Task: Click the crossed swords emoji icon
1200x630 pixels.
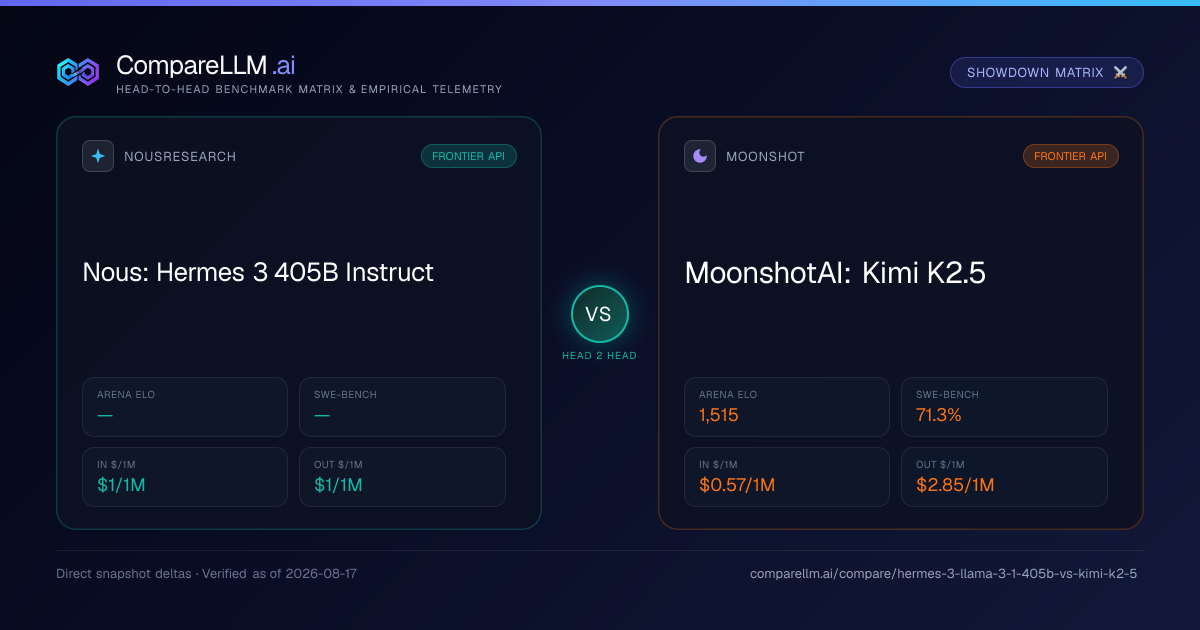Action: tap(1120, 73)
